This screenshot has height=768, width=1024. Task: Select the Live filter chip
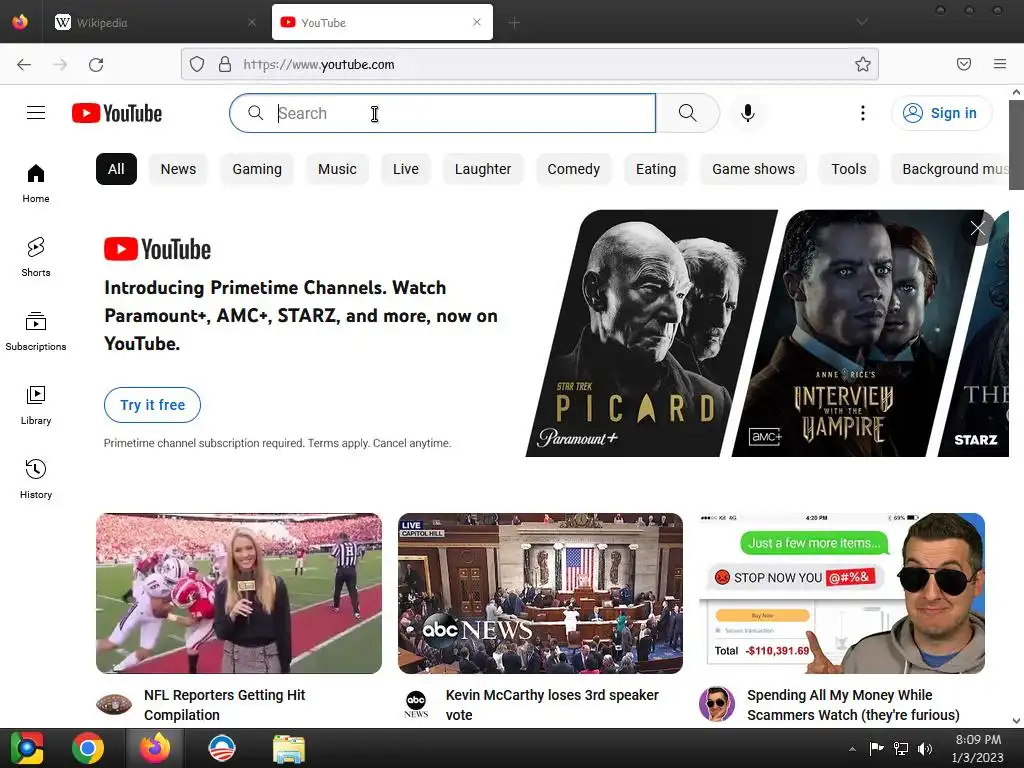coord(406,169)
